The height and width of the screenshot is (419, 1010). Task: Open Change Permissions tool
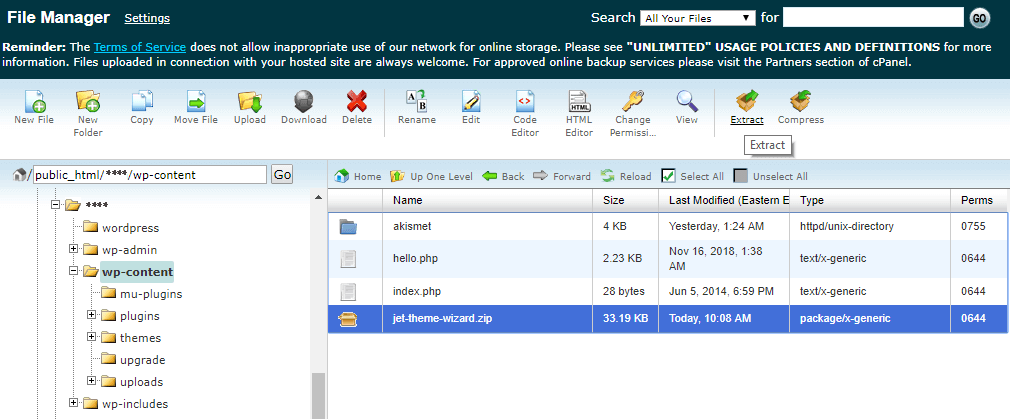pos(633,102)
